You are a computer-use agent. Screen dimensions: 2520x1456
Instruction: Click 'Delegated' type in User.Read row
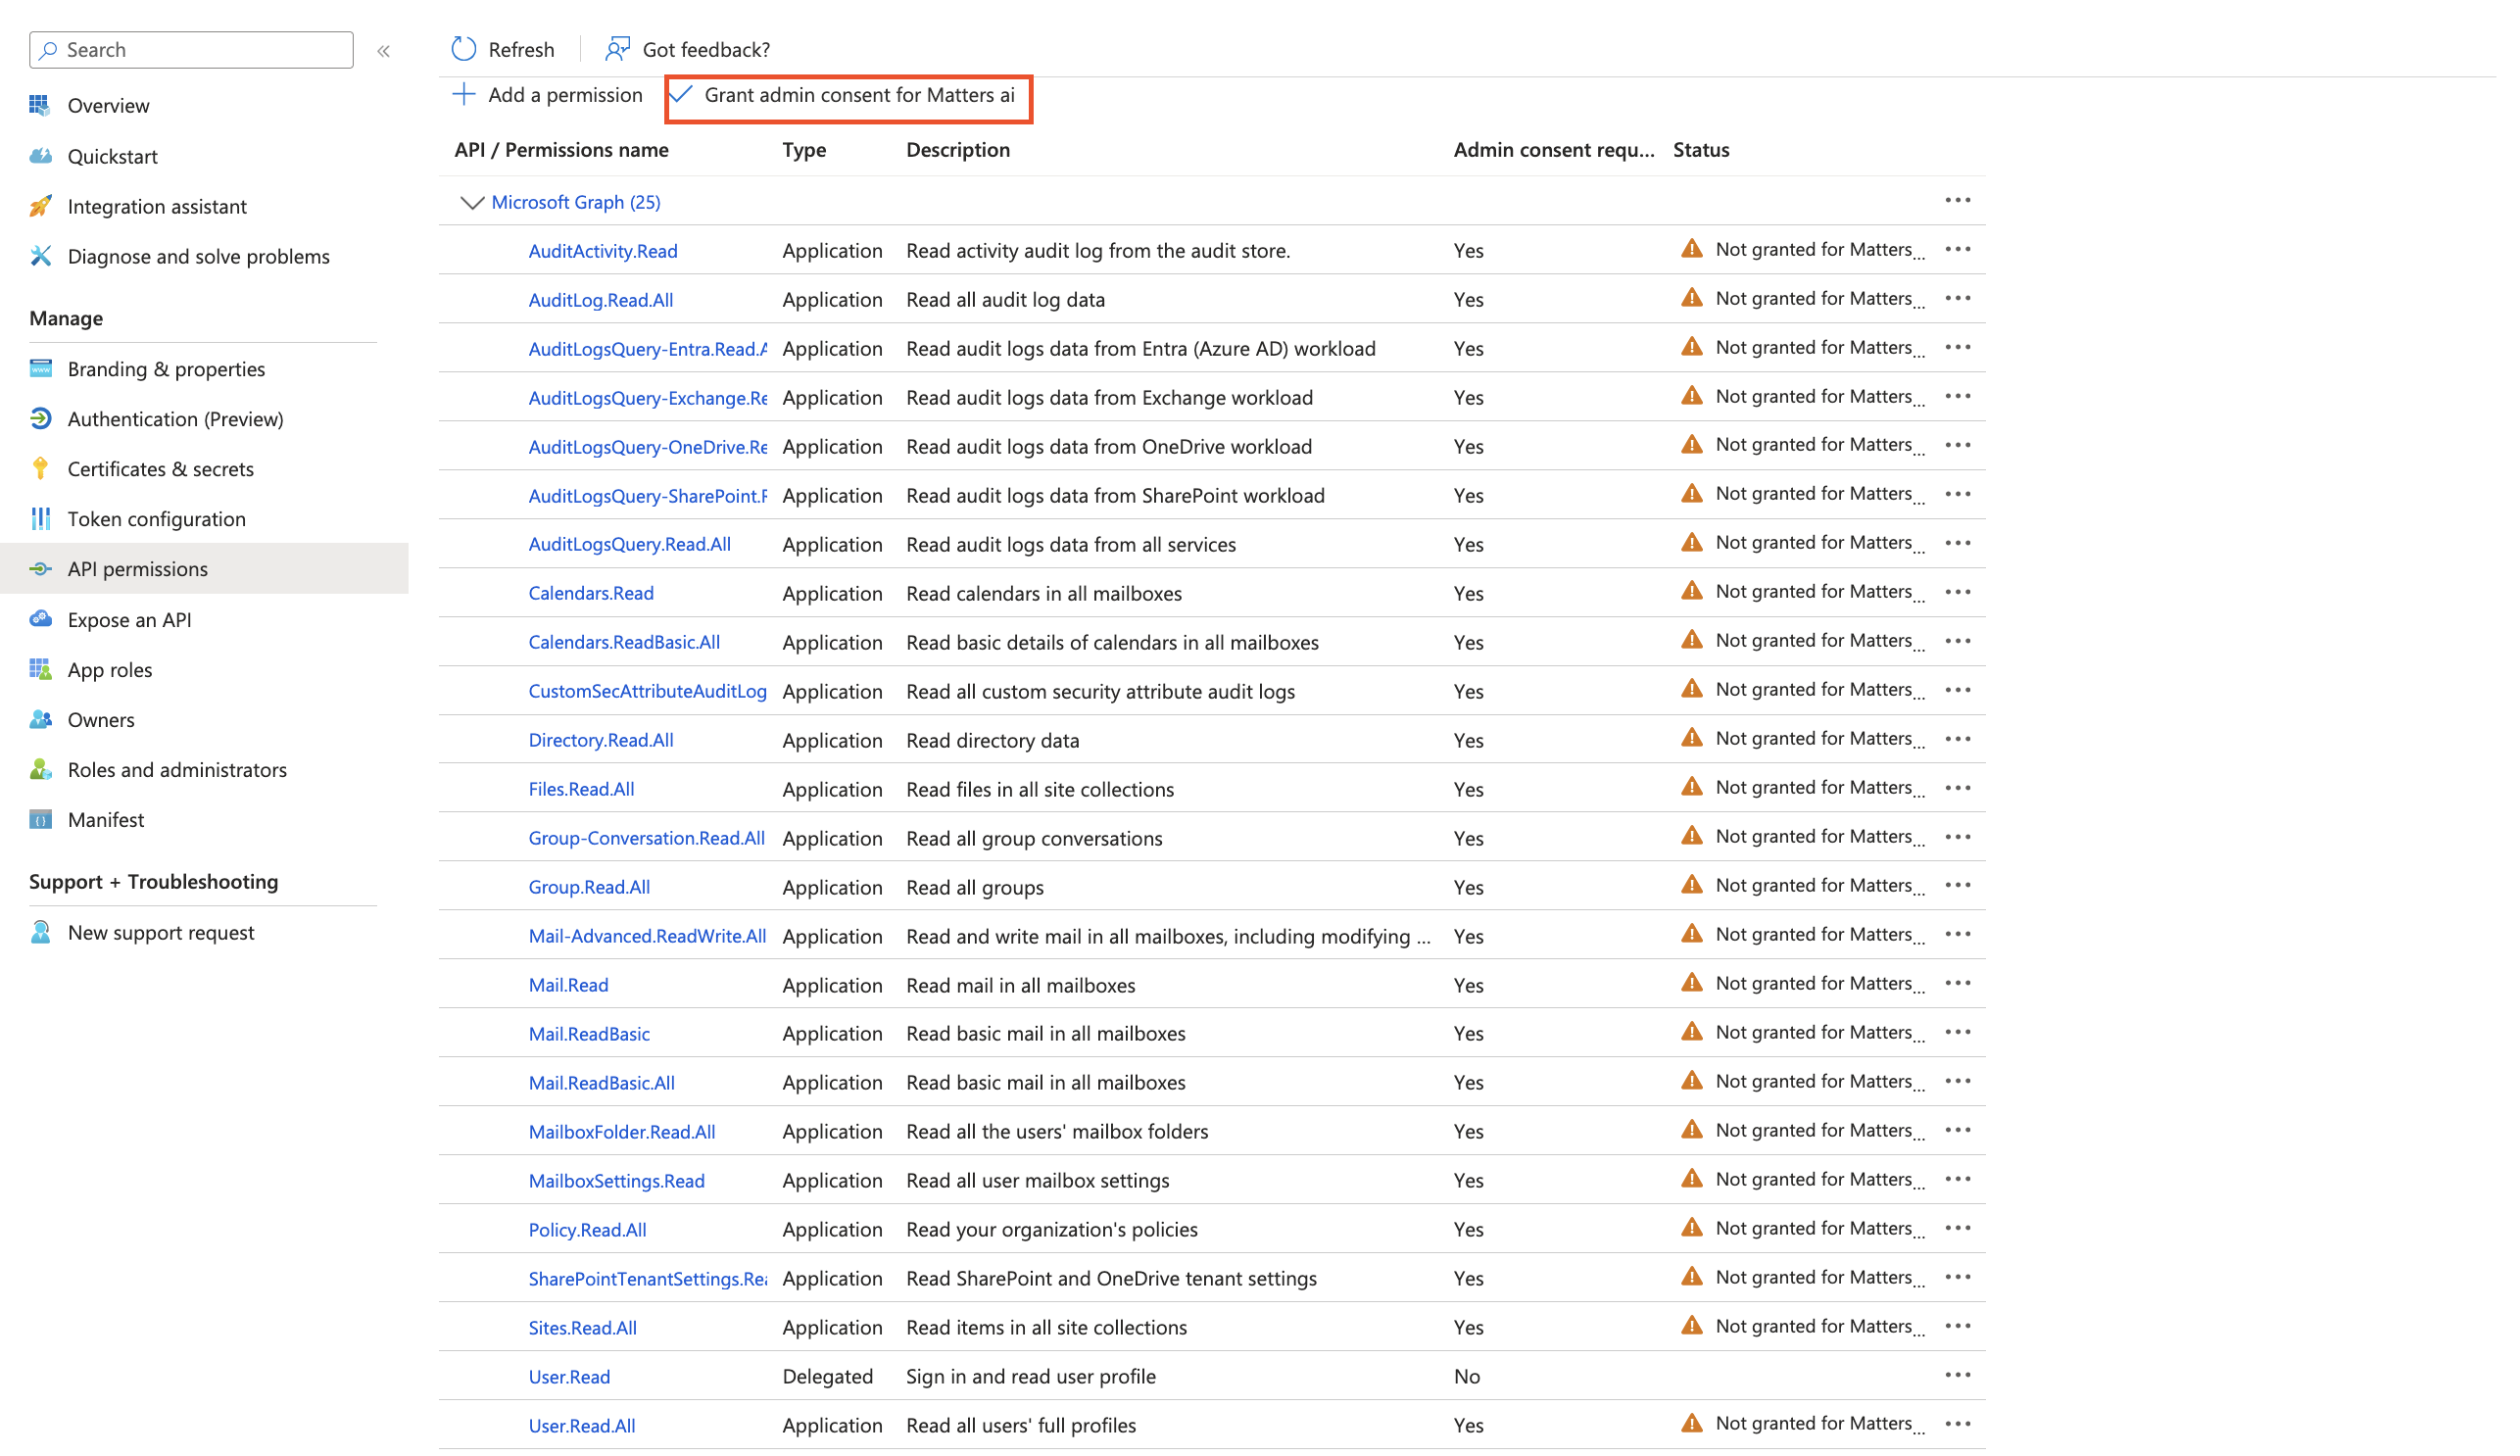[x=827, y=1377]
